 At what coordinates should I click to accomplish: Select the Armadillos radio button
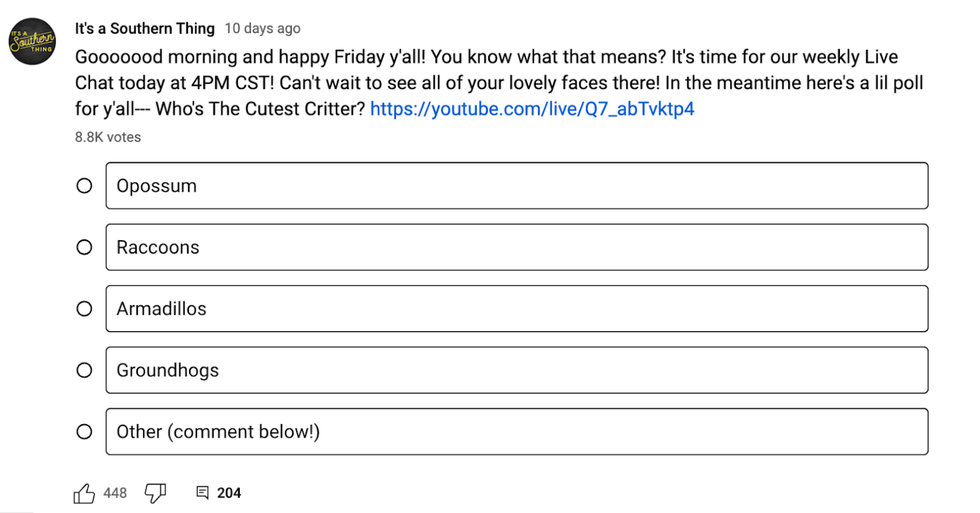(x=85, y=309)
